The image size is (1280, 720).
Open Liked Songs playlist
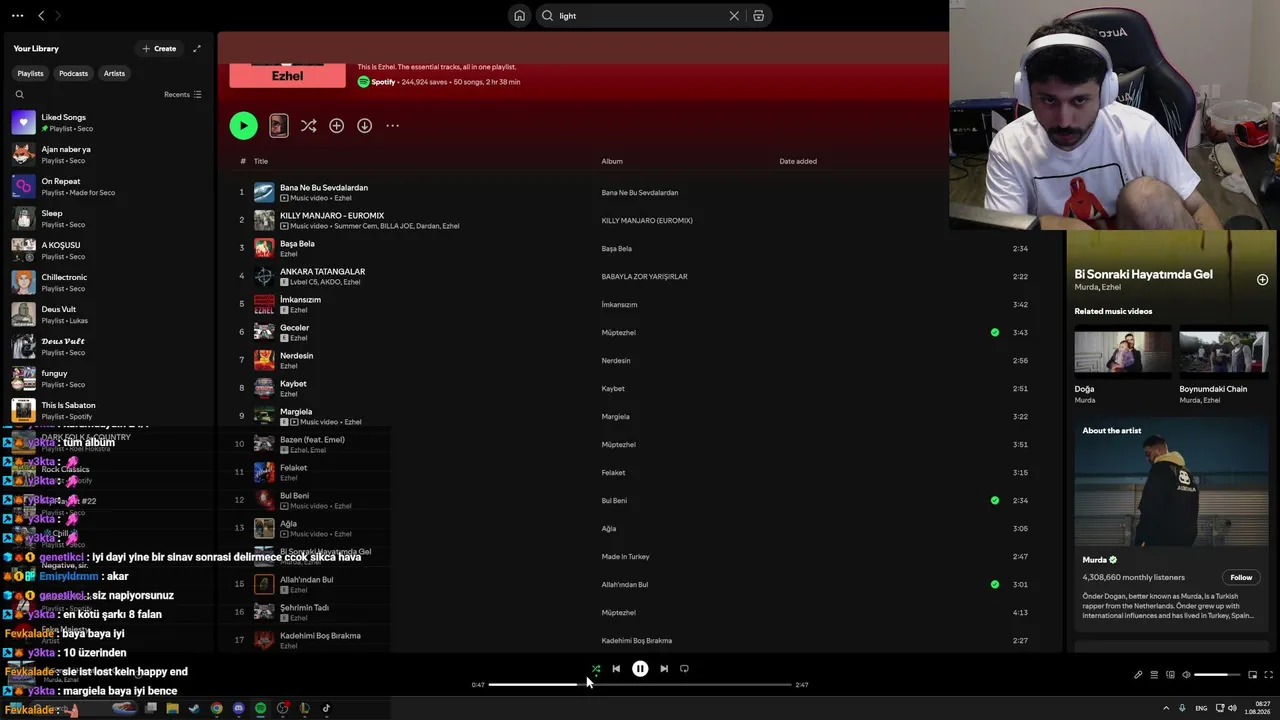click(x=108, y=122)
